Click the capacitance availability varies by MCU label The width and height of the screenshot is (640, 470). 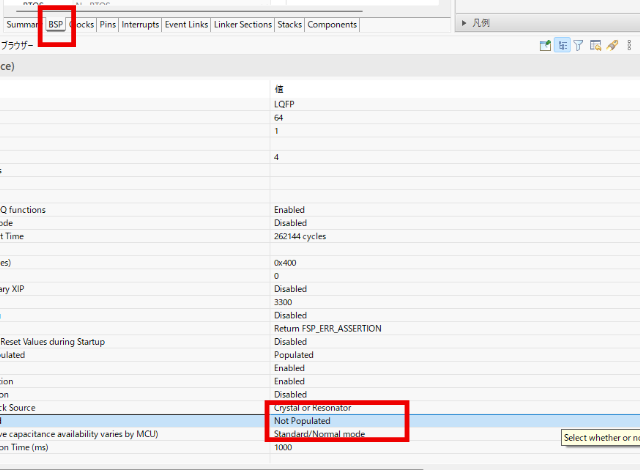[x=79, y=434]
